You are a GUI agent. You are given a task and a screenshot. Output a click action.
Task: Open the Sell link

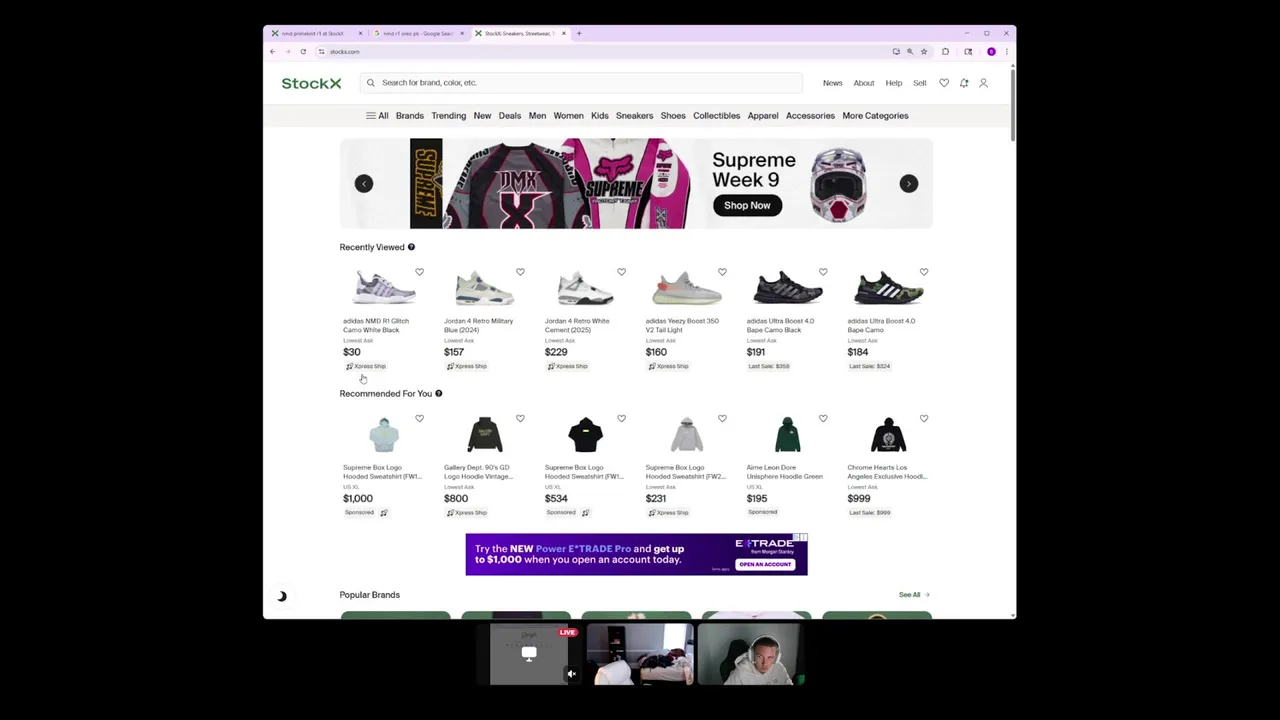(920, 83)
